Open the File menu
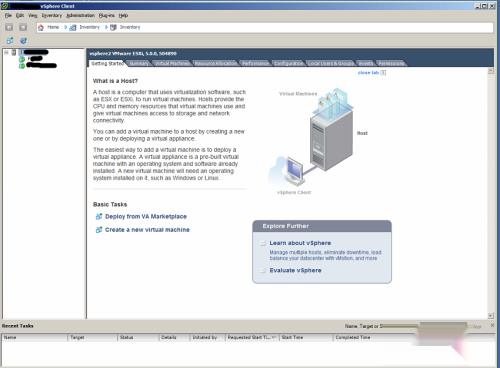The image size is (500, 368). pyautogui.click(x=8, y=15)
